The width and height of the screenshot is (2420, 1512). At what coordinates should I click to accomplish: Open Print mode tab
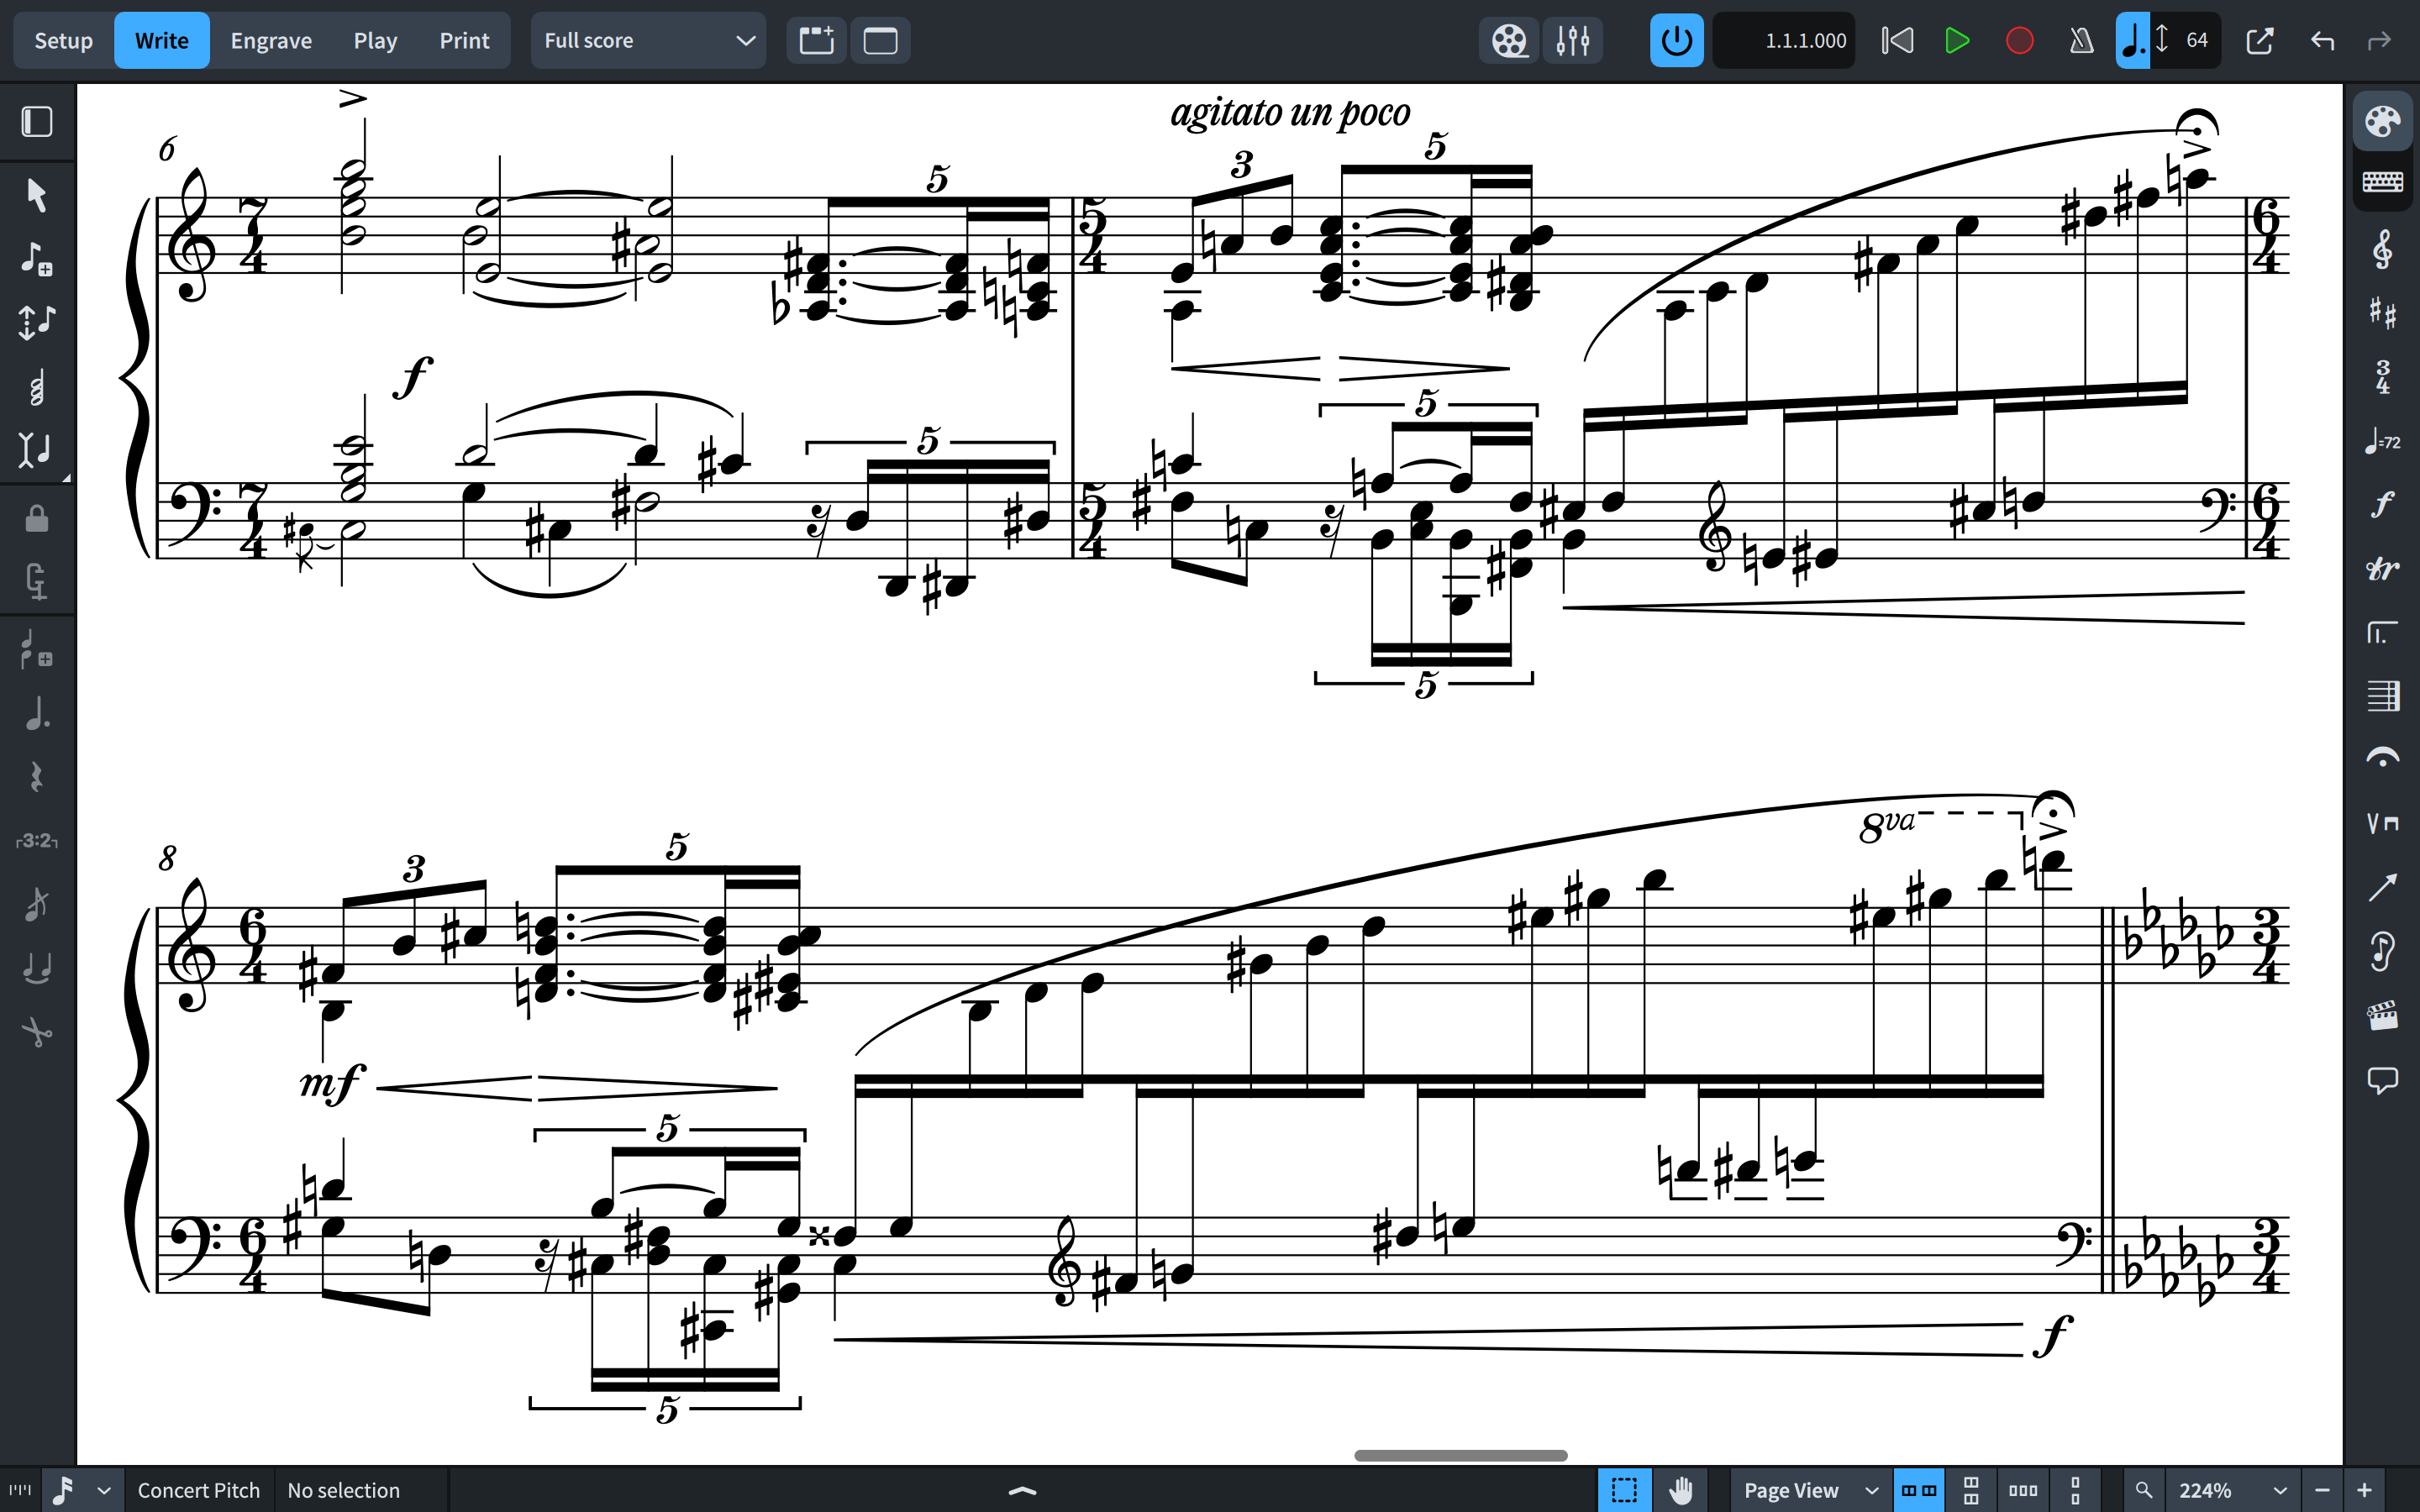tap(464, 41)
